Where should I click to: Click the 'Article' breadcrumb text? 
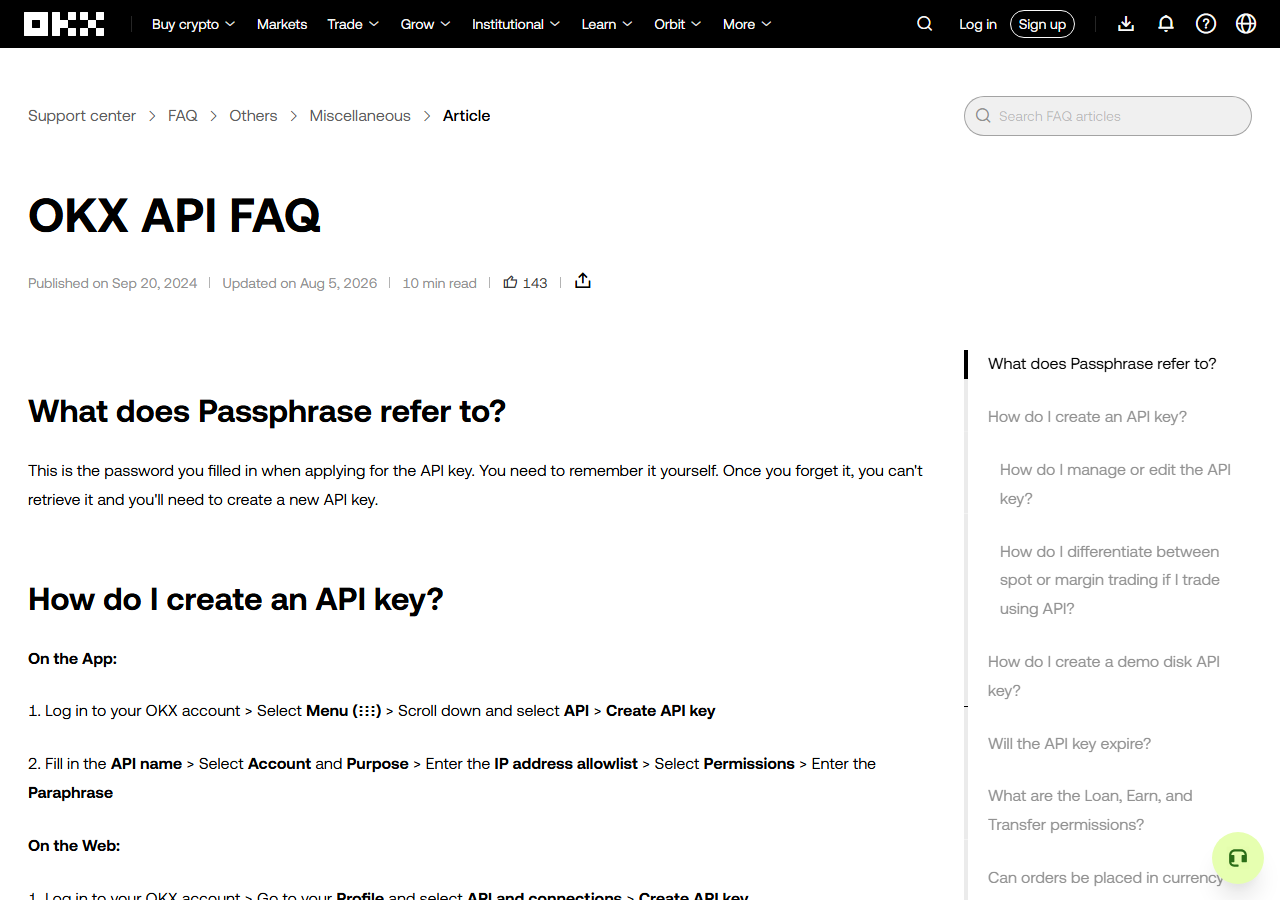(x=466, y=116)
